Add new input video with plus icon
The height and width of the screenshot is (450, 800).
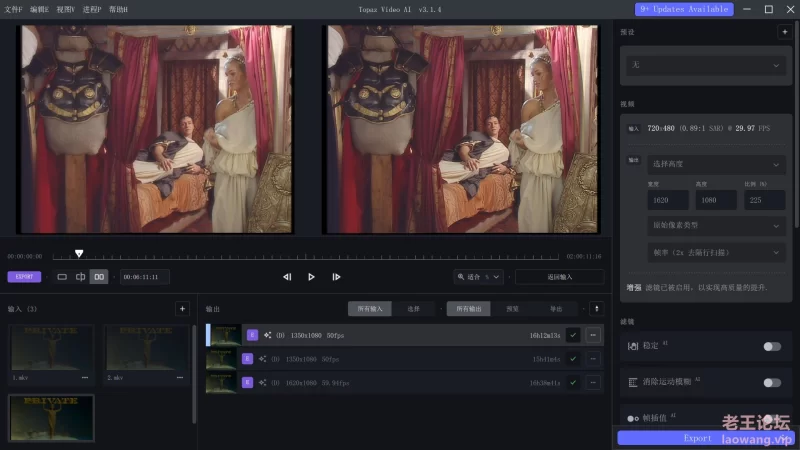click(181, 309)
